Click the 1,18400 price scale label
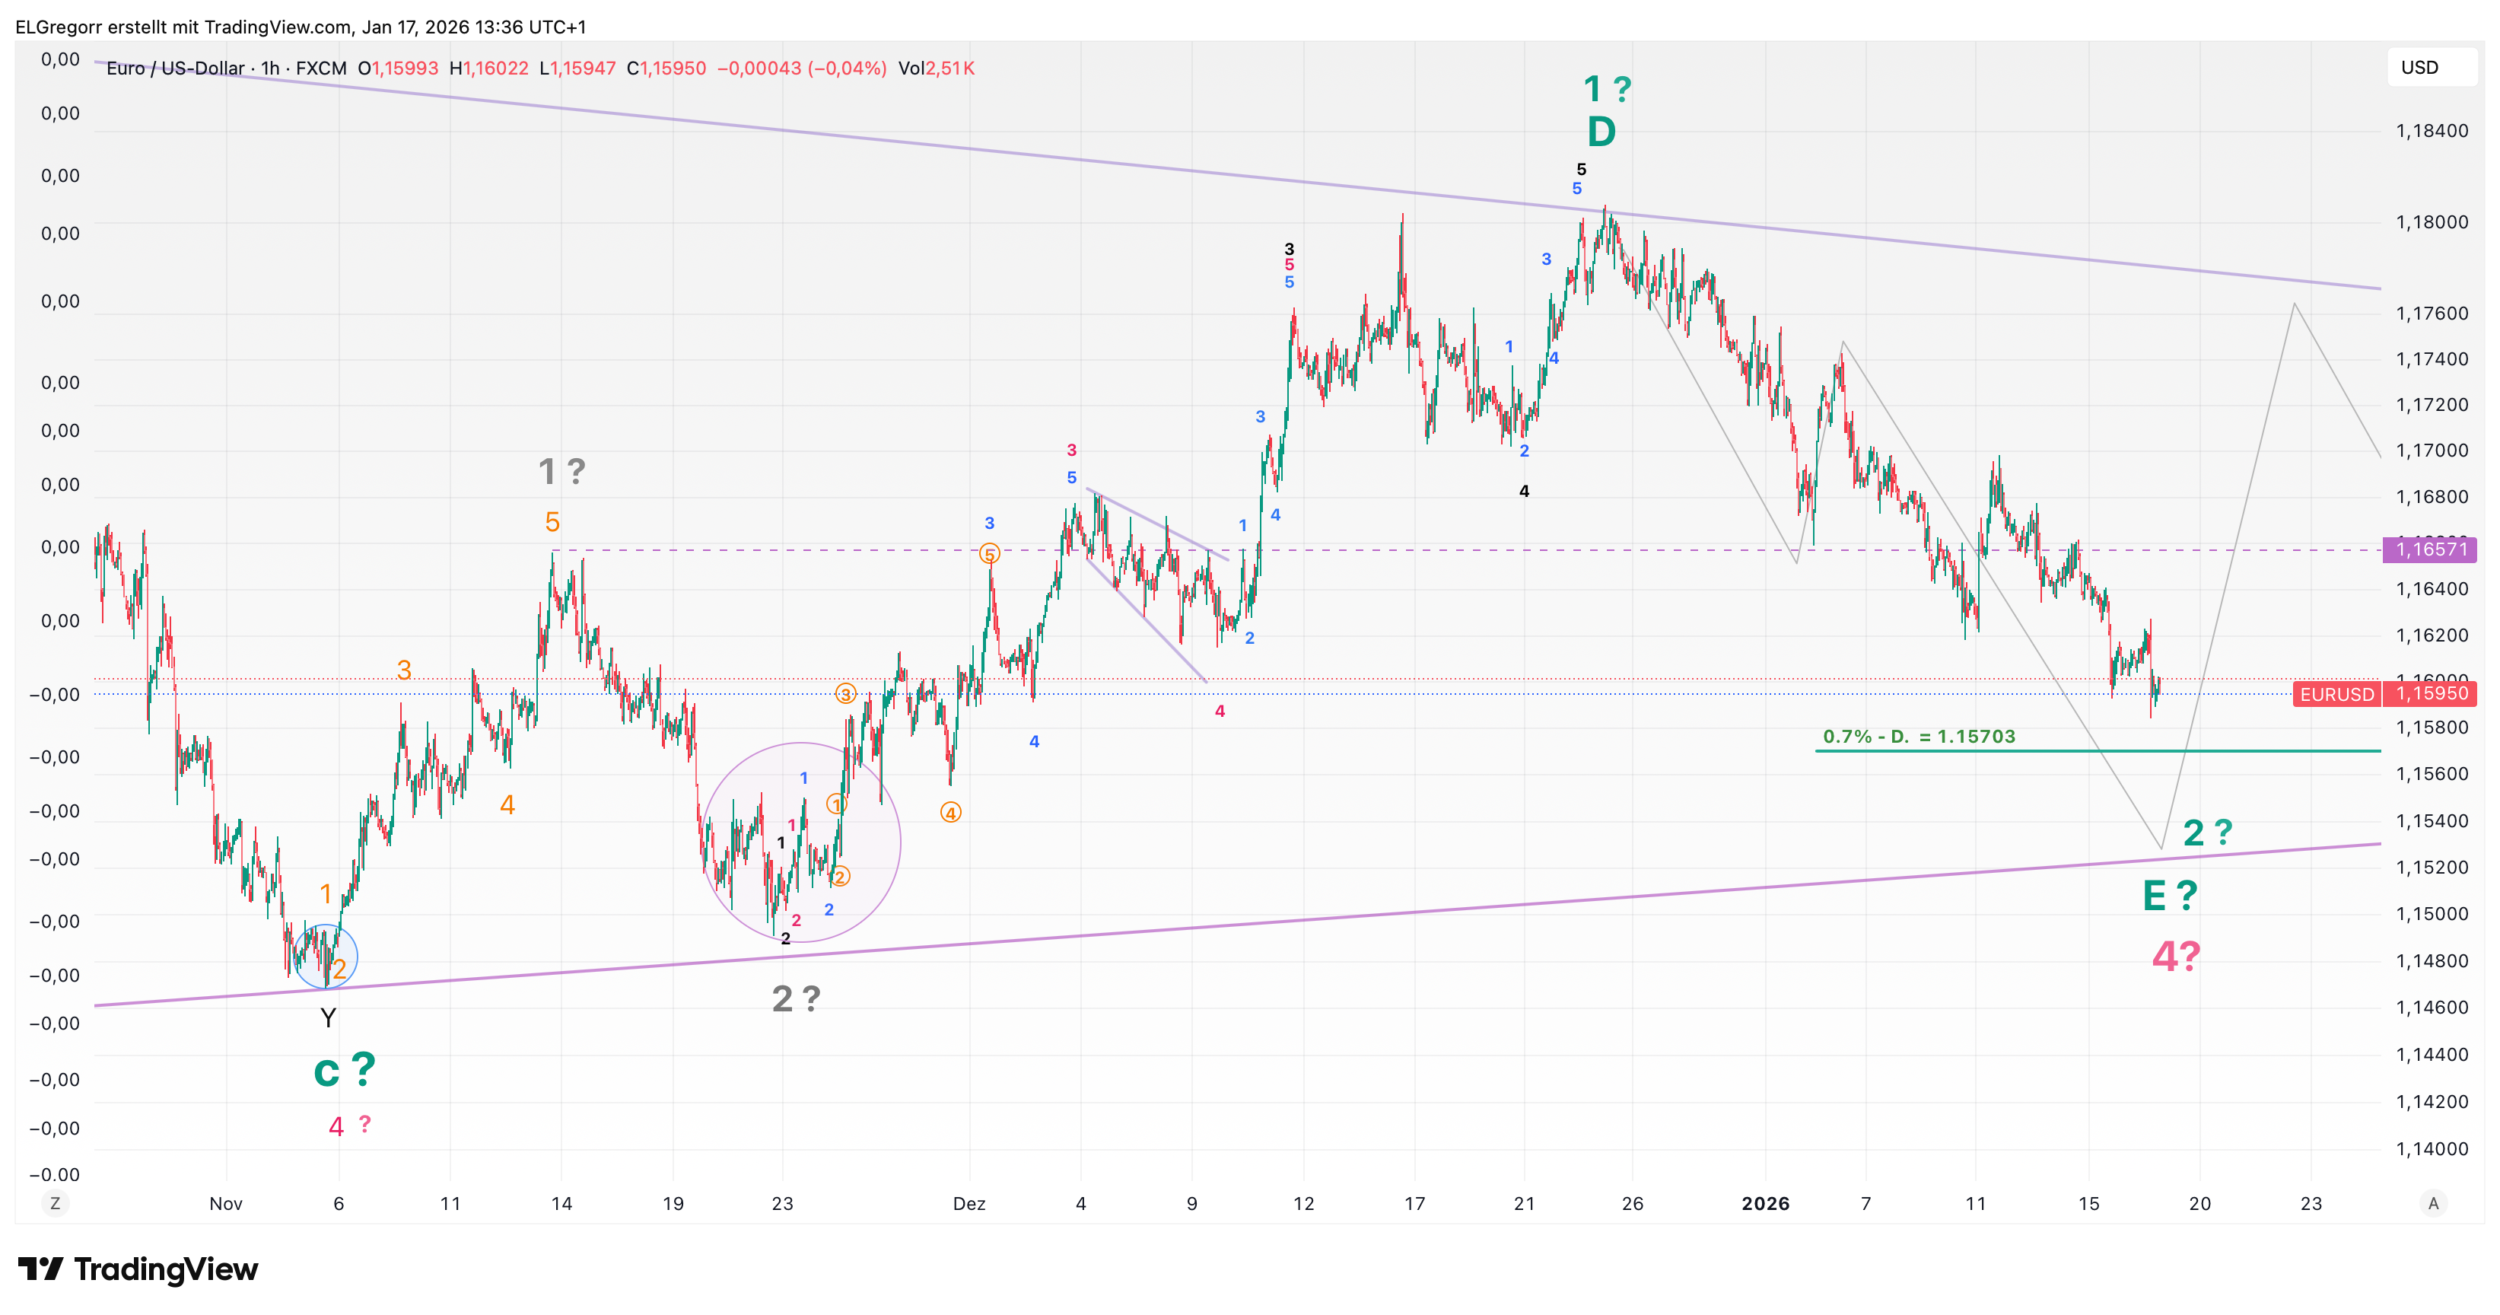Screen dimensions: 2500x1315 click(x=2431, y=131)
